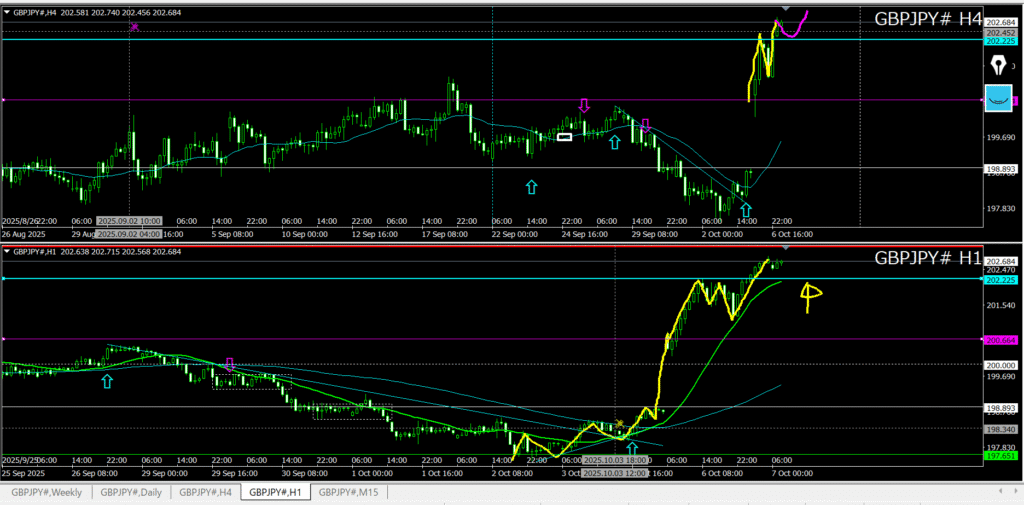Click the chart shift triangle atop H4 chart
The image size is (1024, 505).
click(x=785, y=9)
